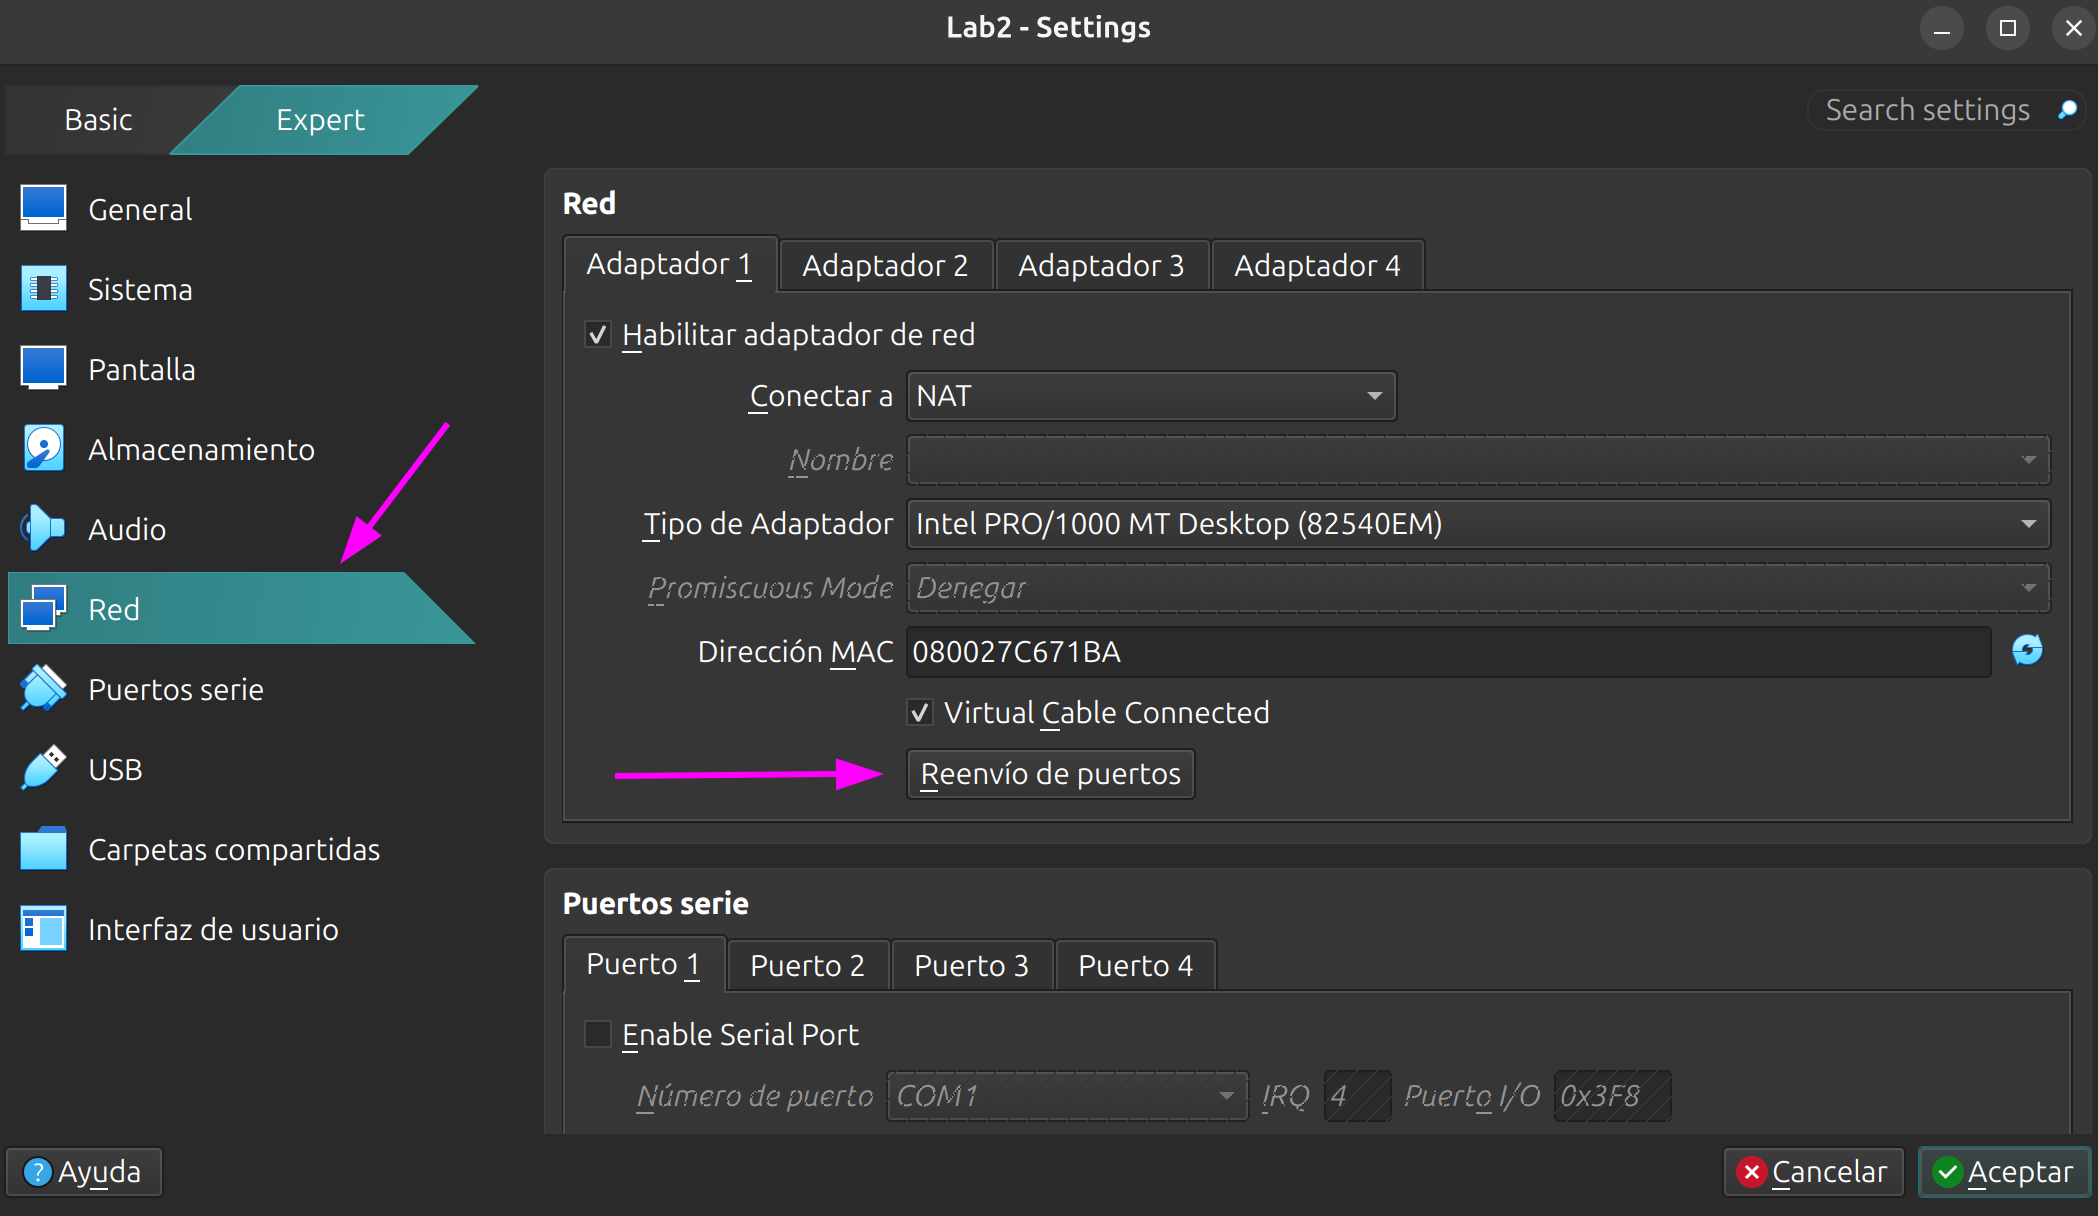Click the Red network icon
The image size is (2098, 1216).
pyautogui.click(x=43, y=608)
